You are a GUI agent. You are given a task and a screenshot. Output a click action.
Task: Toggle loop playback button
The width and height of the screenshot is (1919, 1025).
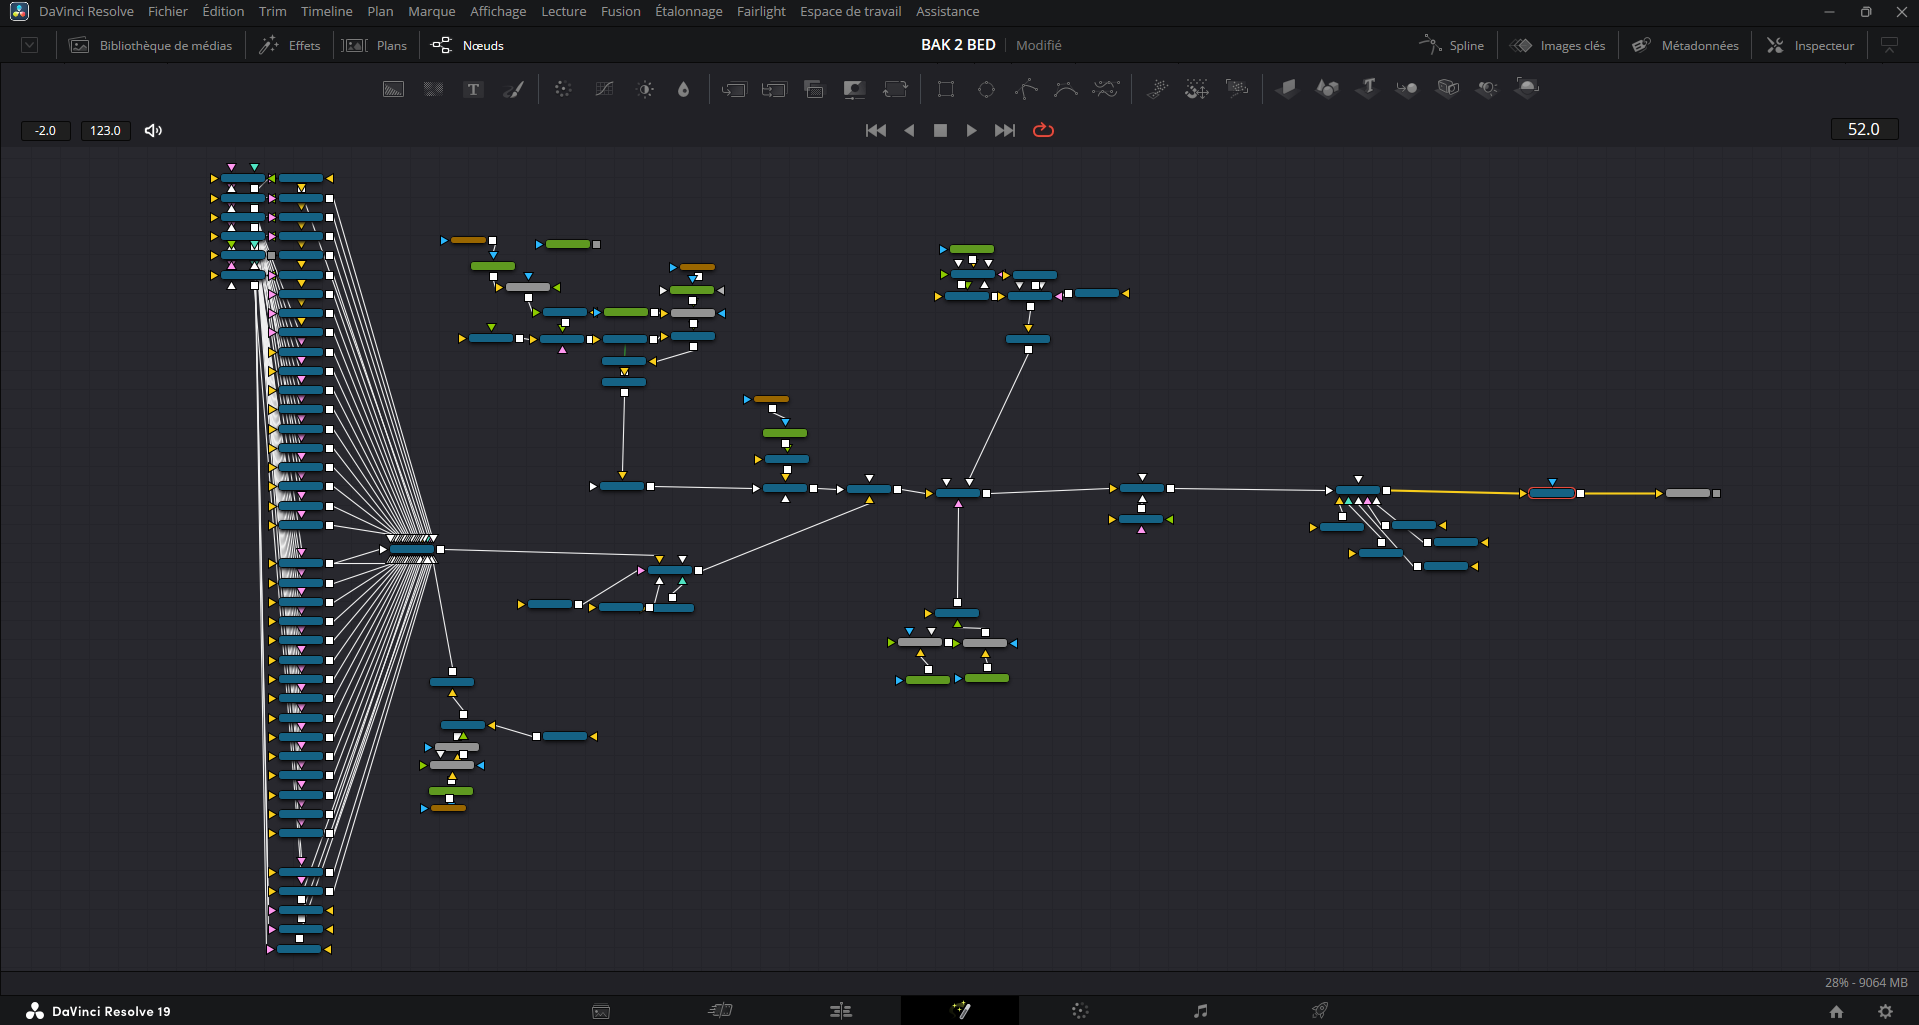click(1043, 130)
